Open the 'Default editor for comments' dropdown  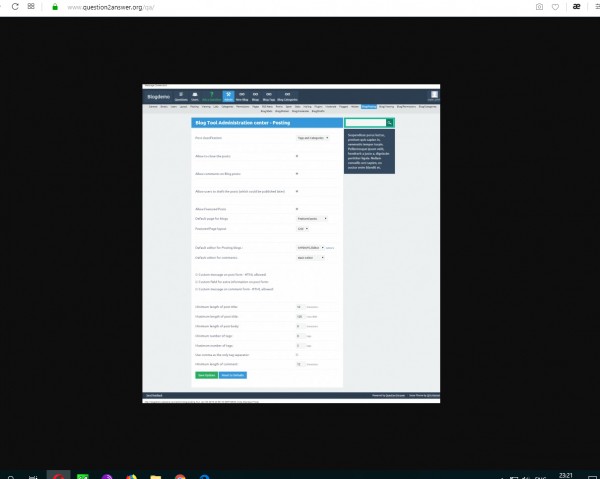(310, 257)
